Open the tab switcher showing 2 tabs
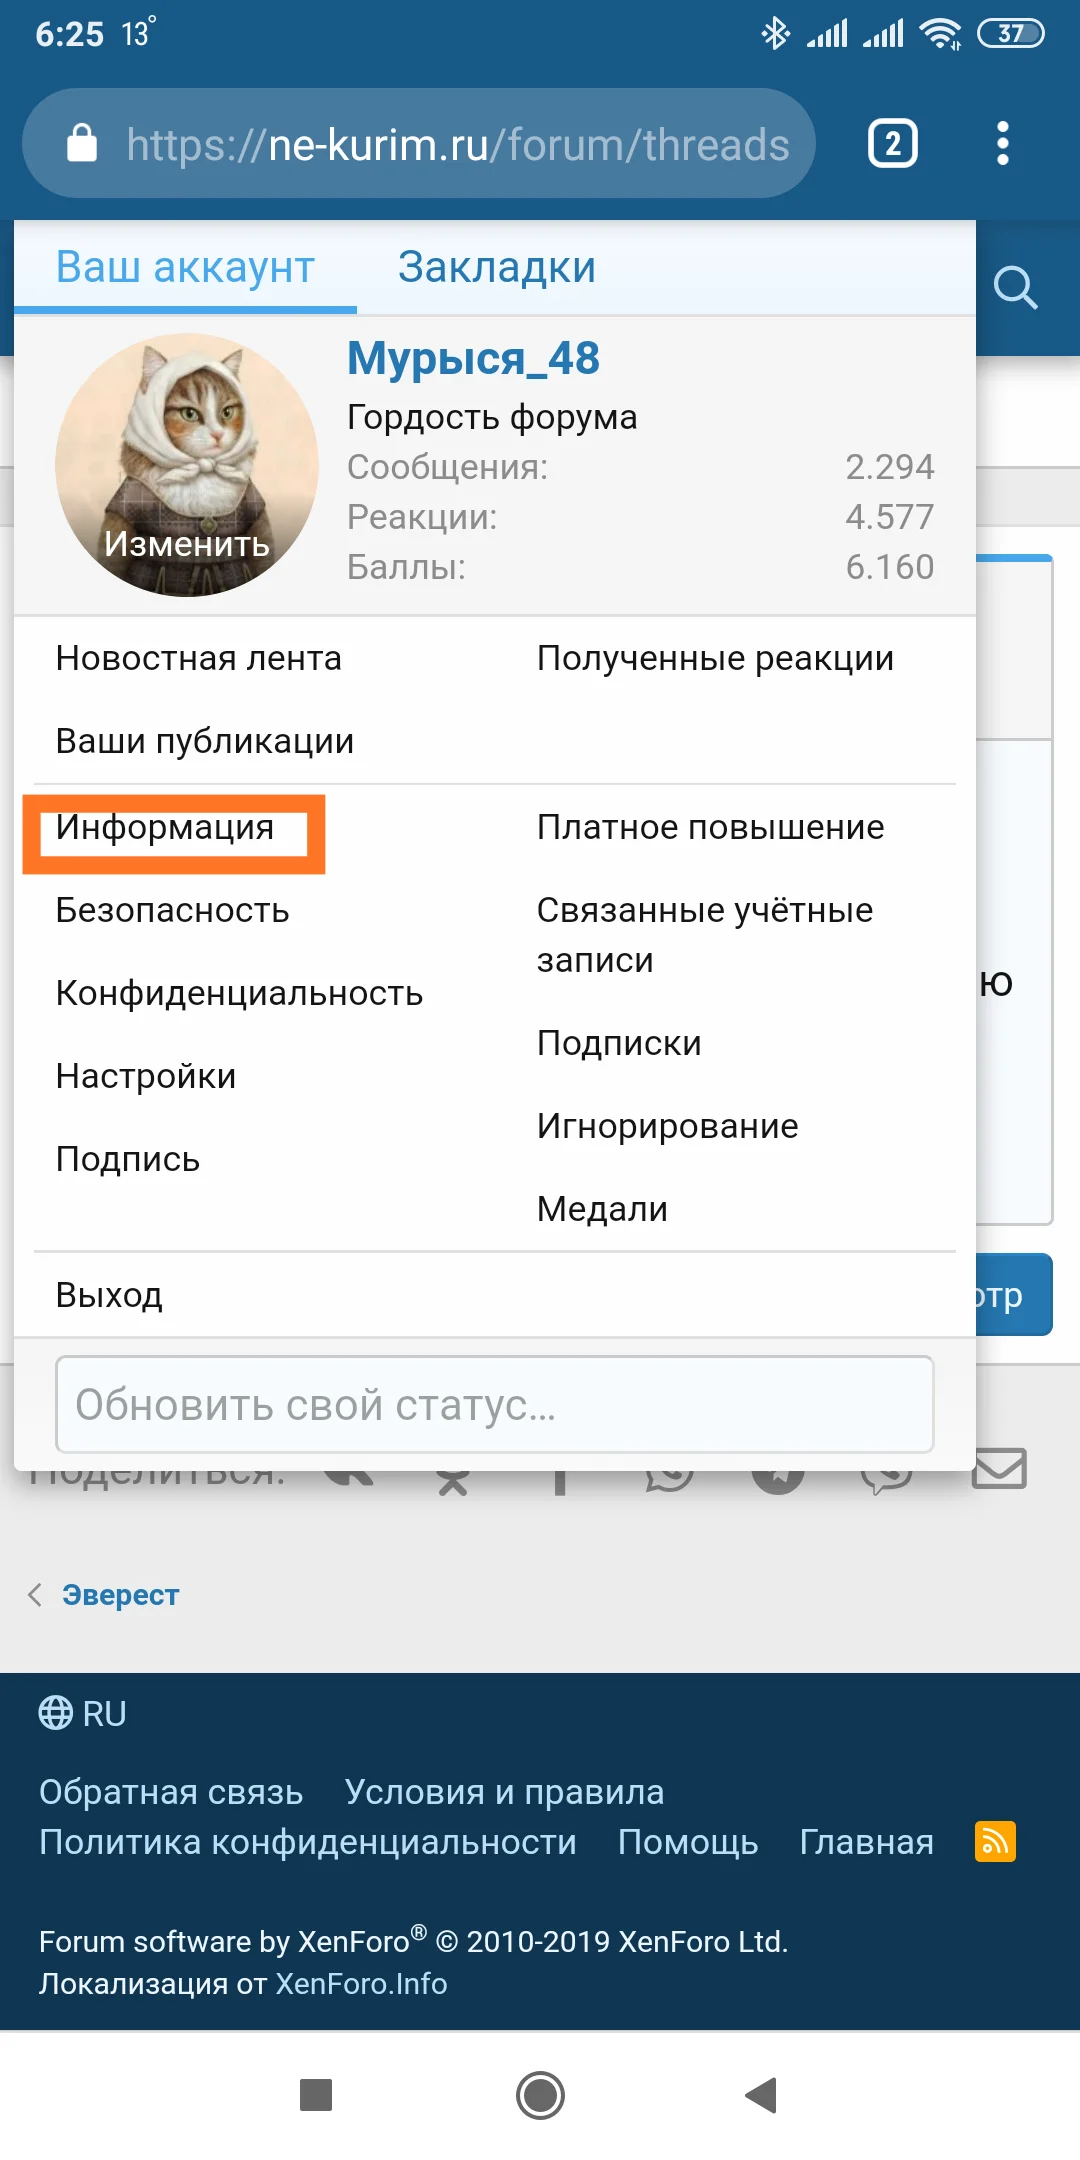Viewport: 1080px width, 2160px height. coord(892,144)
